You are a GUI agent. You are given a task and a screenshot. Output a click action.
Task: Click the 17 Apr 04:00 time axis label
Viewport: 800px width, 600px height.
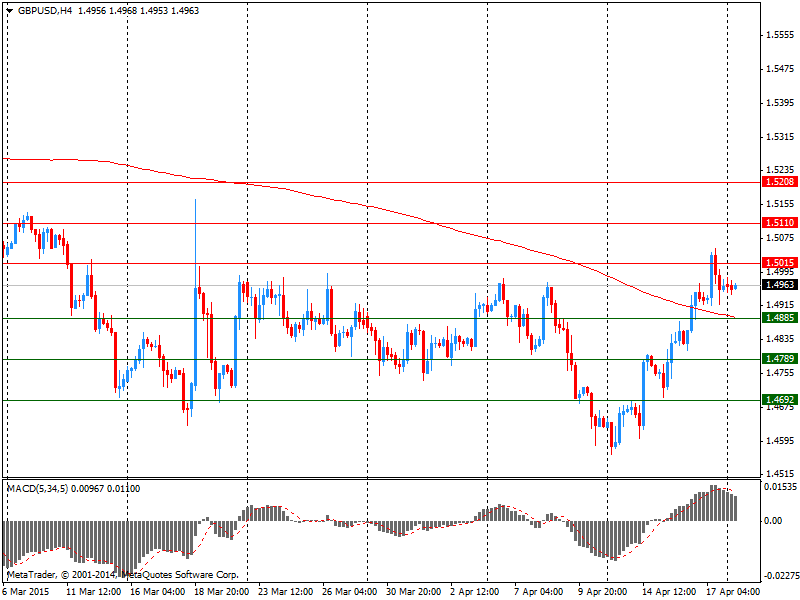click(733, 592)
